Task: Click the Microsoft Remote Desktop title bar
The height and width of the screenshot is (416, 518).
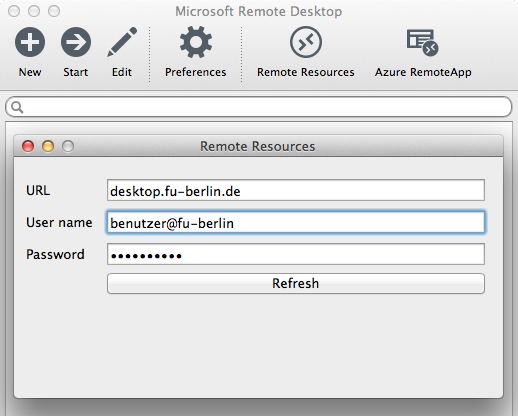Action: point(259,11)
